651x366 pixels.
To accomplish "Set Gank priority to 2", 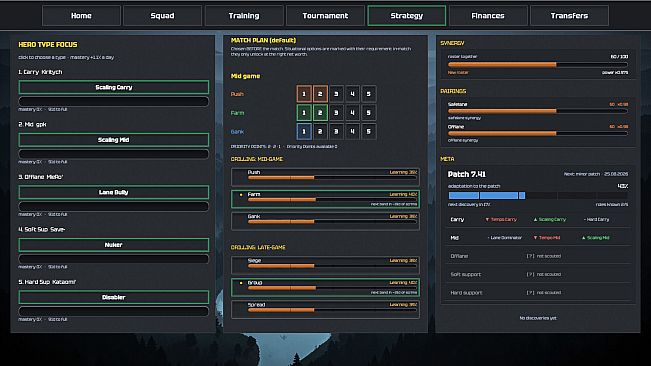I will click(x=320, y=132).
